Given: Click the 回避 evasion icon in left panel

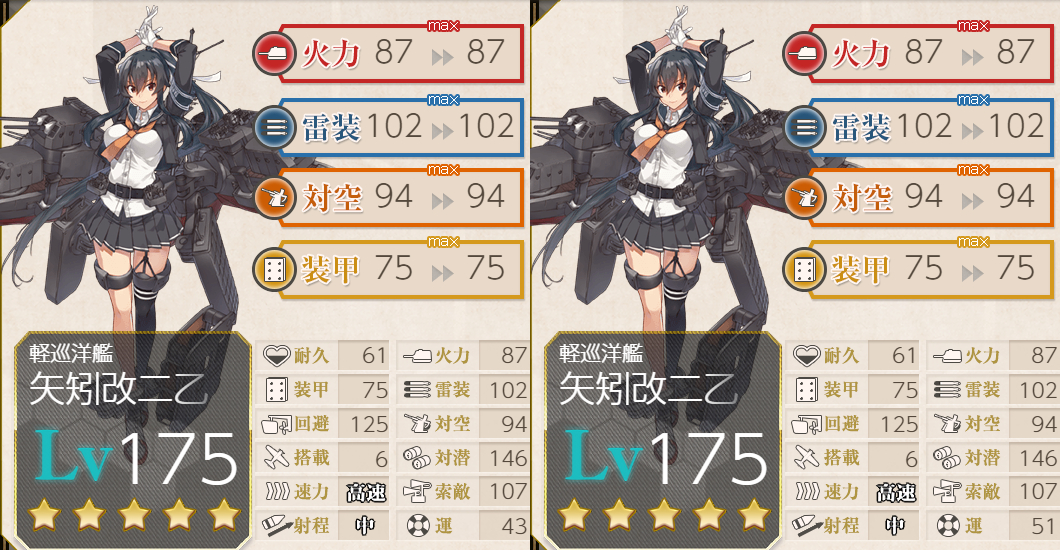Looking at the screenshot, I should pyautogui.click(x=276, y=424).
